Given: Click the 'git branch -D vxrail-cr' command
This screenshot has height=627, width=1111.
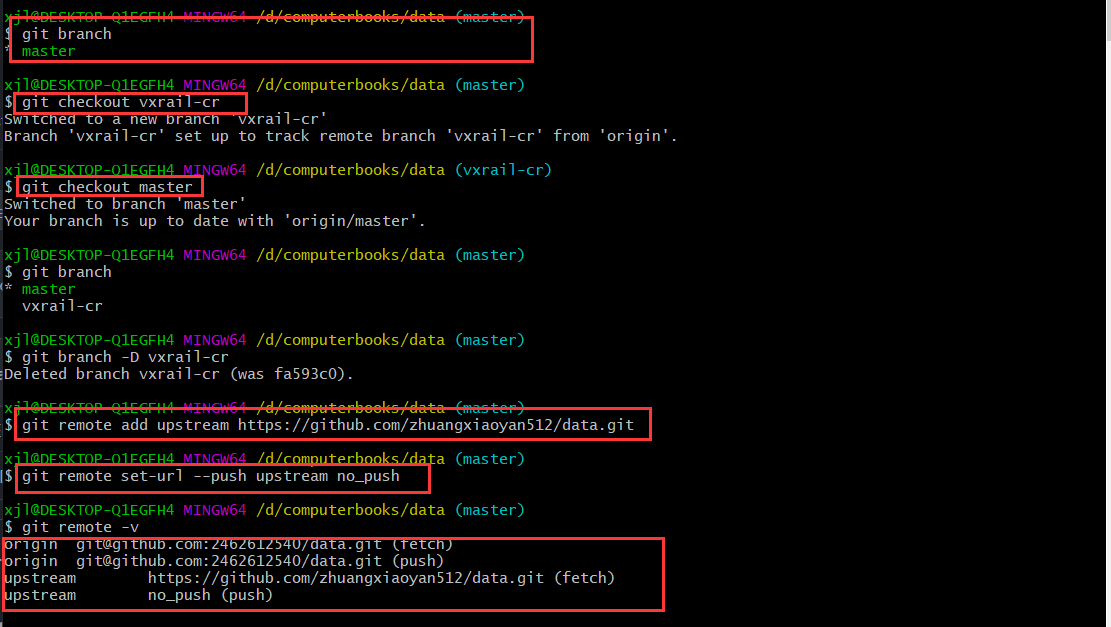Looking at the screenshot, I should click(x=125, y=357).
